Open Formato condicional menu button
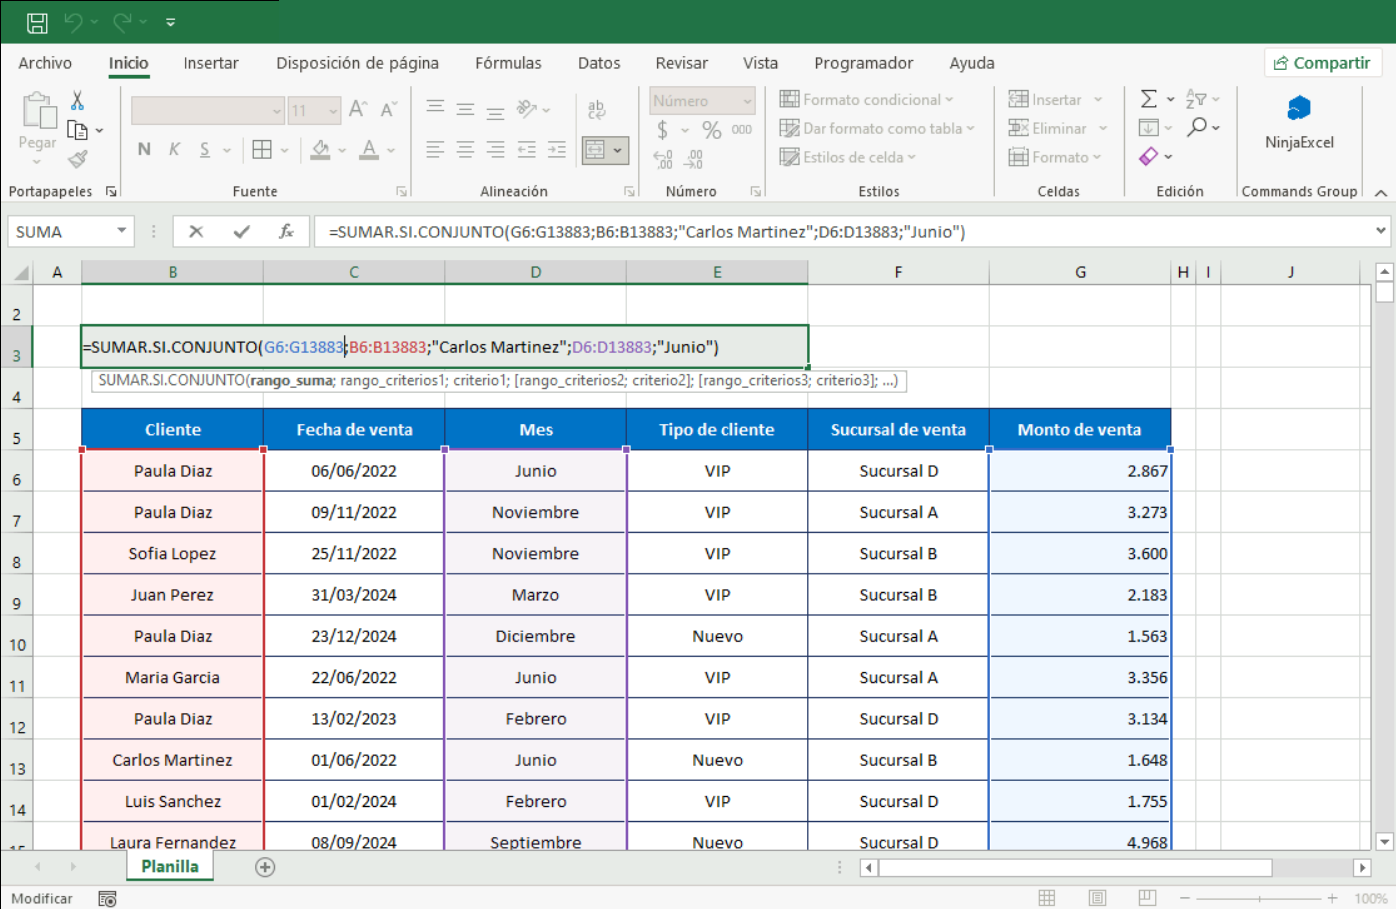Image resolution: width=1396 pixels, height=909 pixels. point(868,100)
